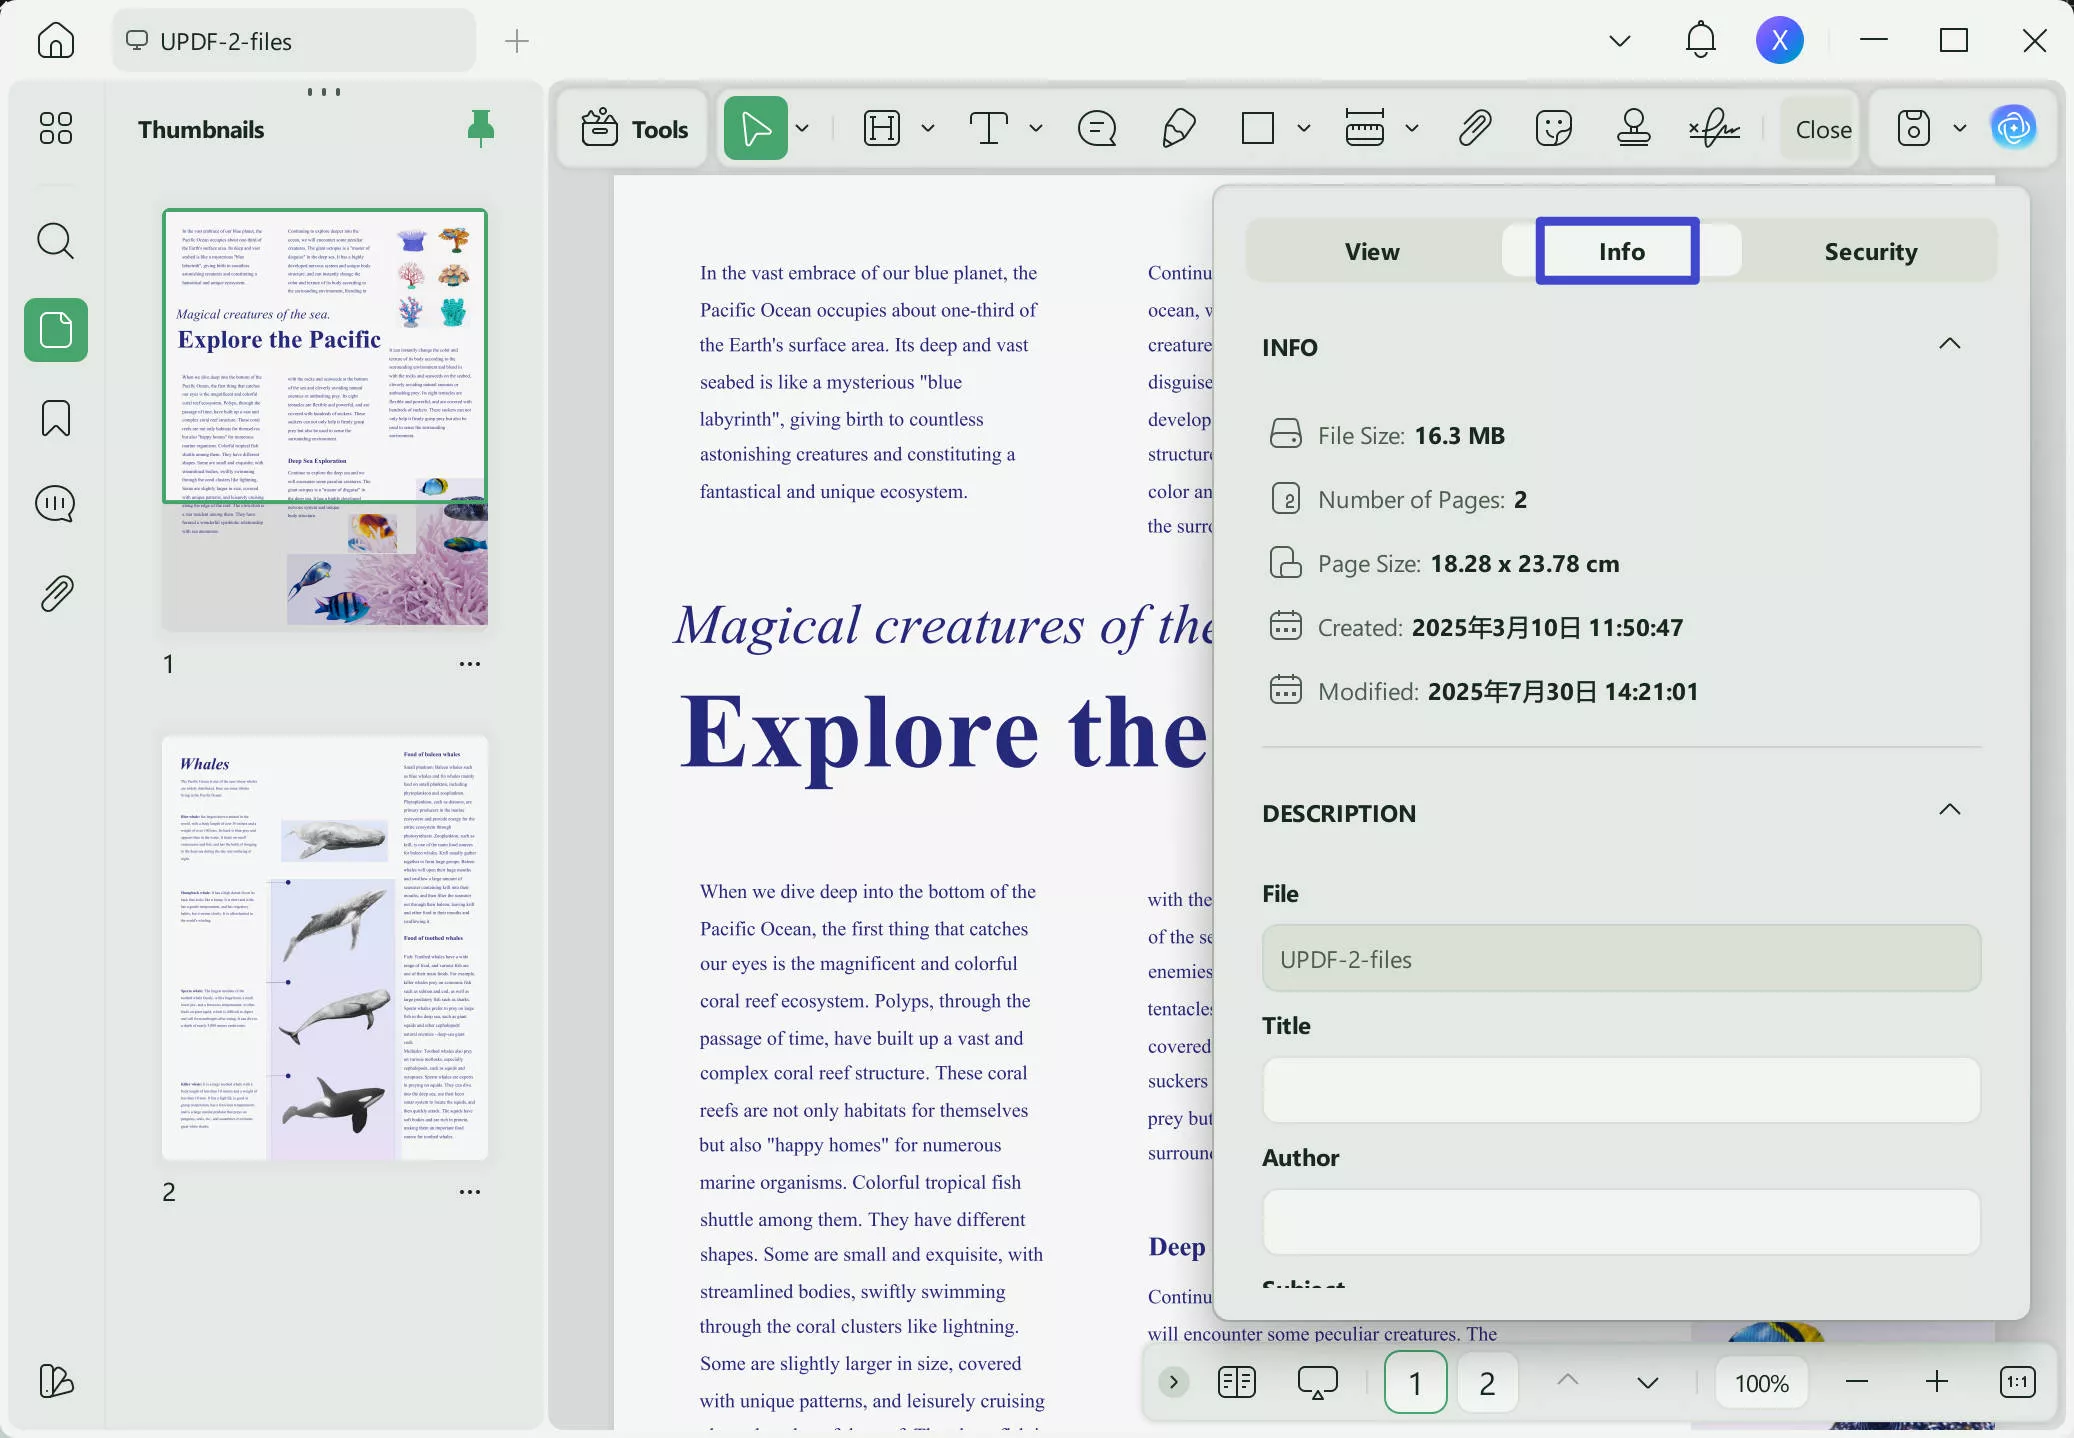
Task: Open the thumbnail grid view icon in sidebar
Action: (x=56, y=128)
